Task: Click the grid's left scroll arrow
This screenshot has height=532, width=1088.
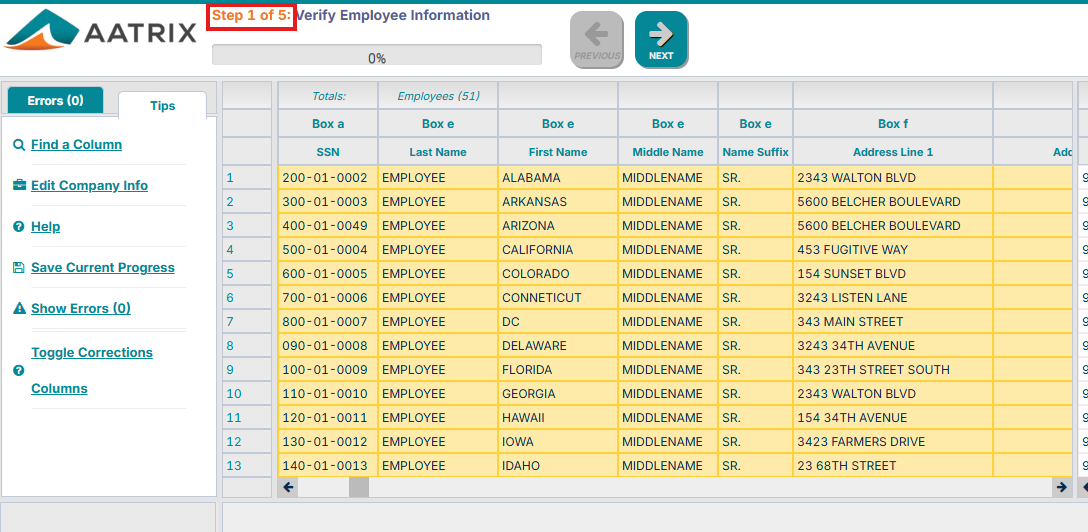Action: click(289, 487)
